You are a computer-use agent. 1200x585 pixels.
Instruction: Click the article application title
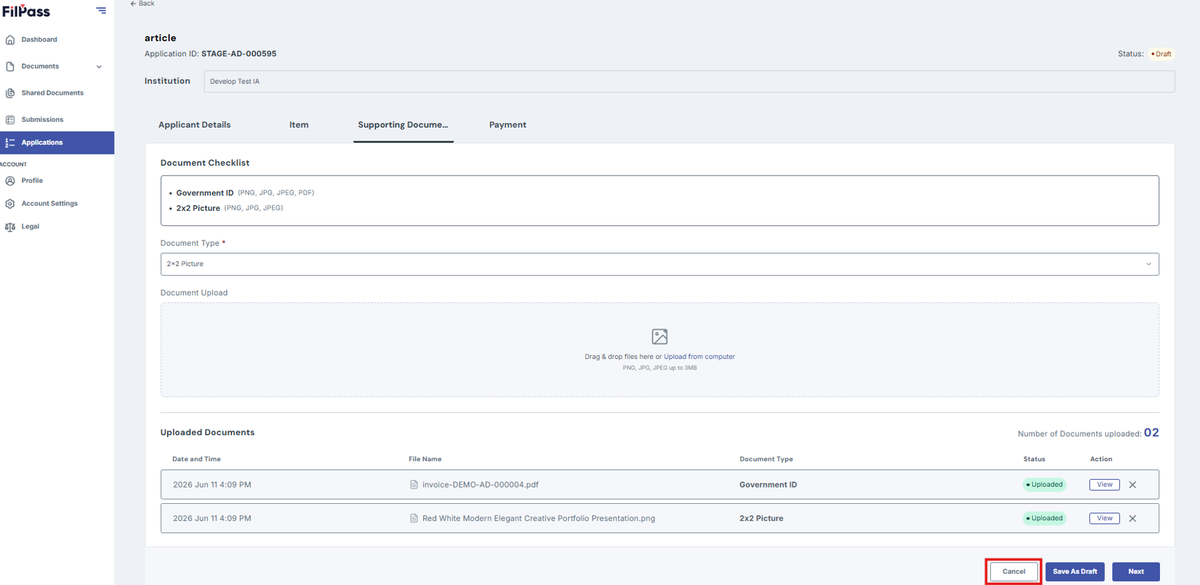160,38
